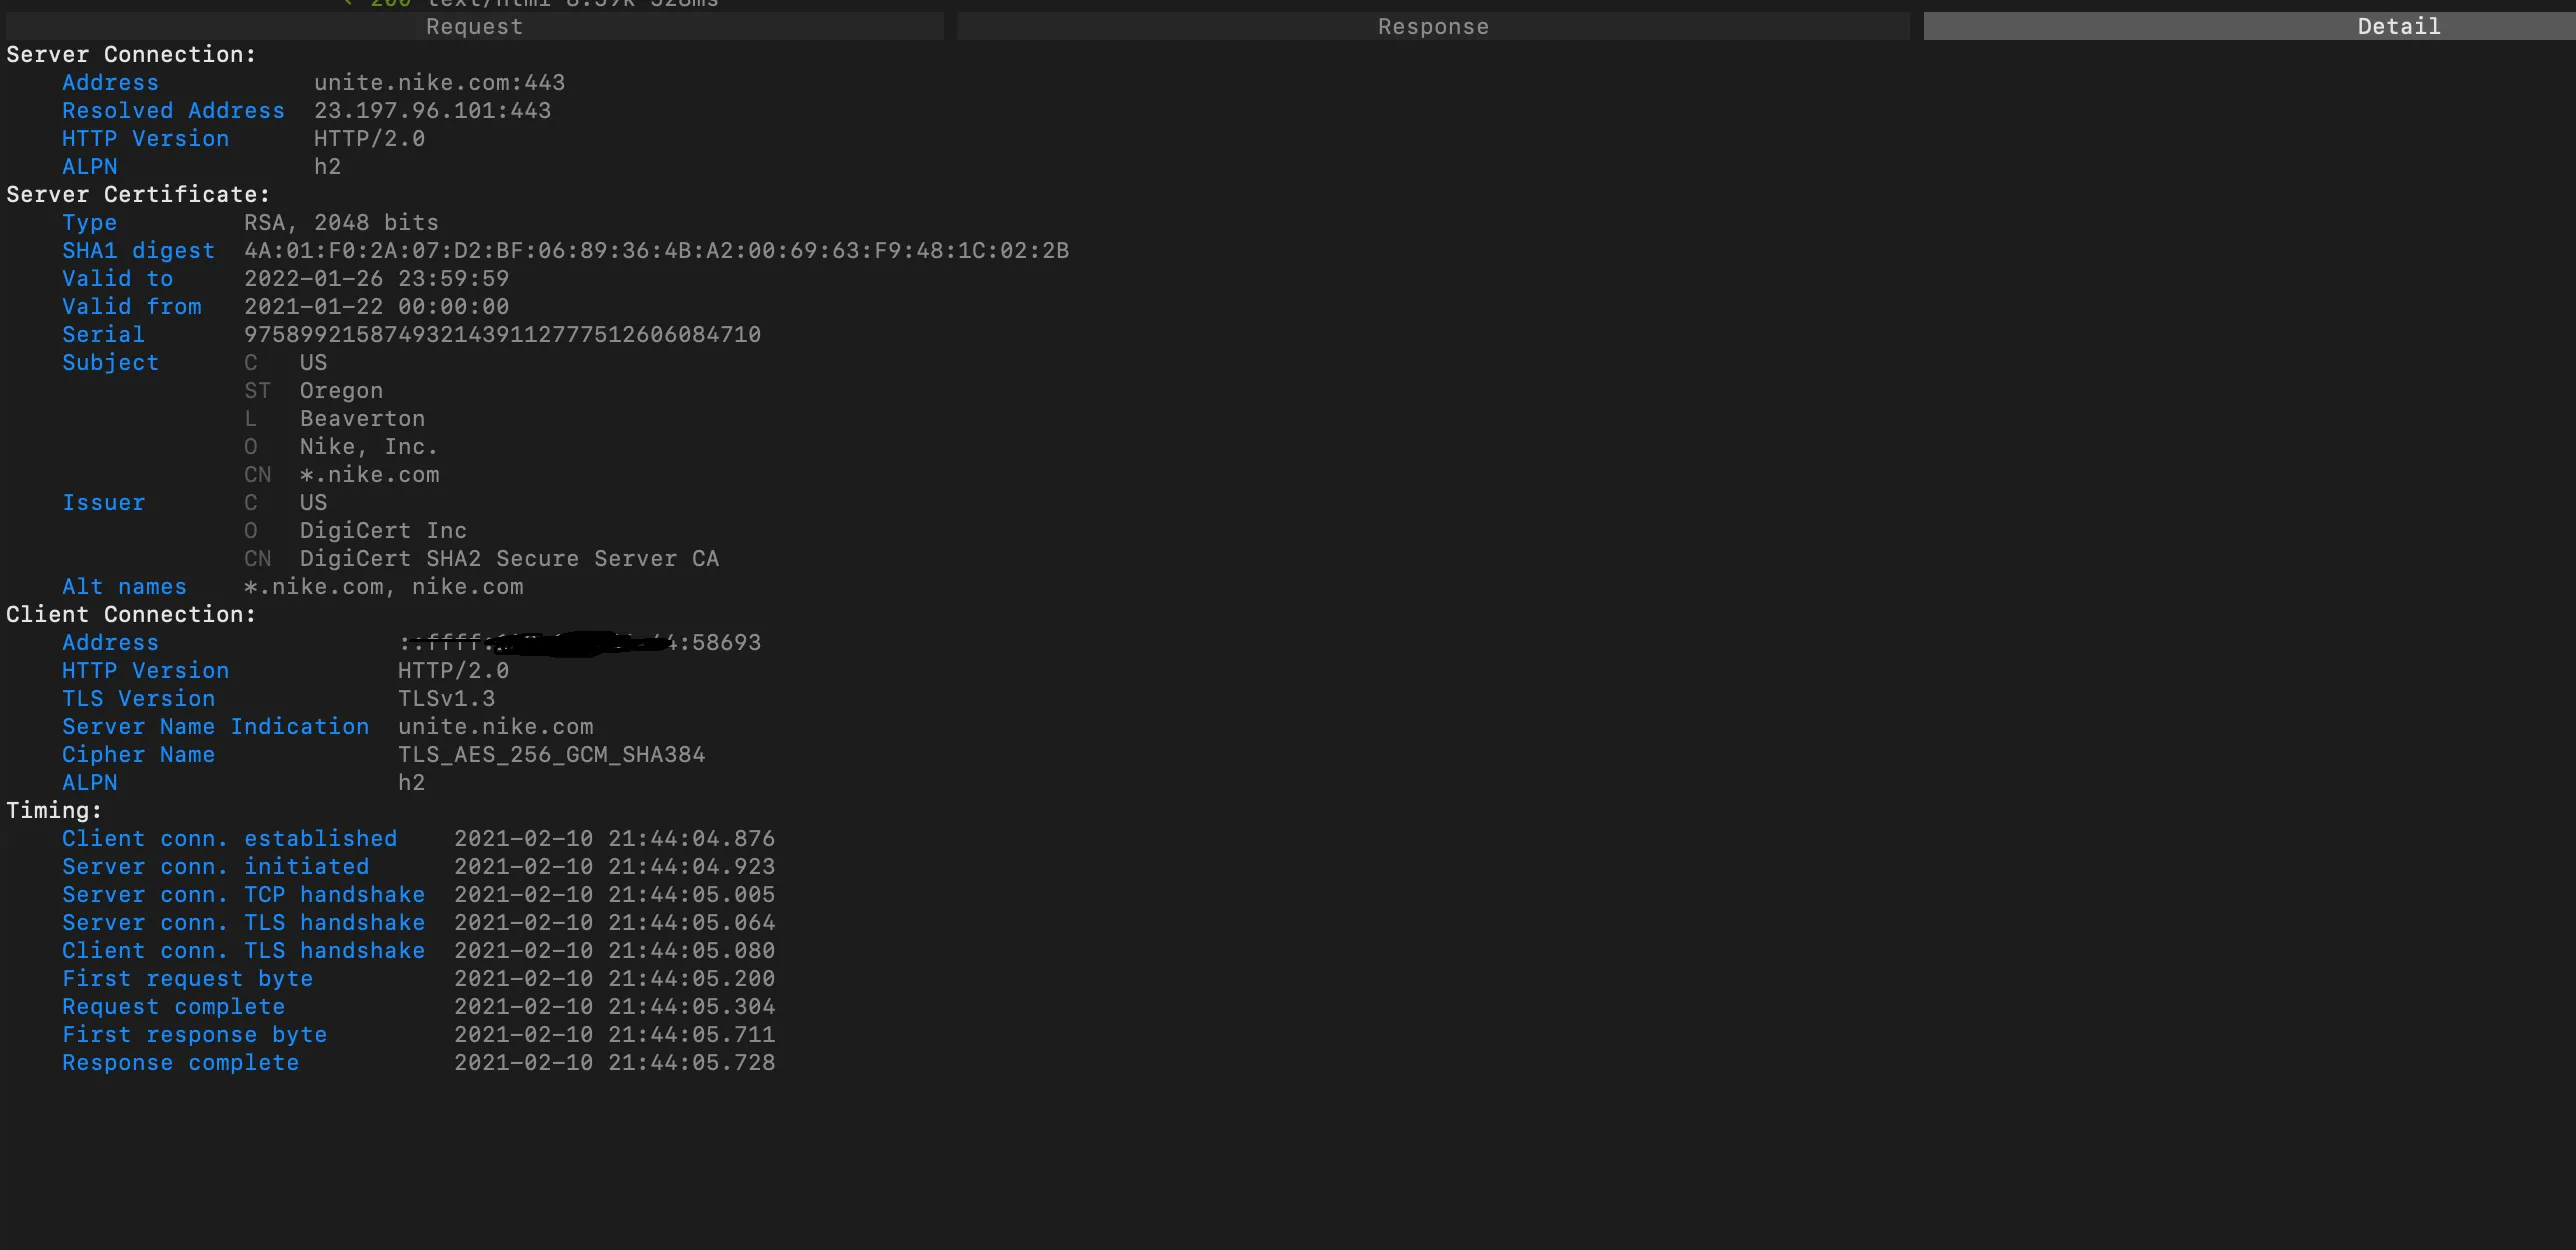Open the Response tab
The image size is (2576, 1250).
pos(1432,27)
